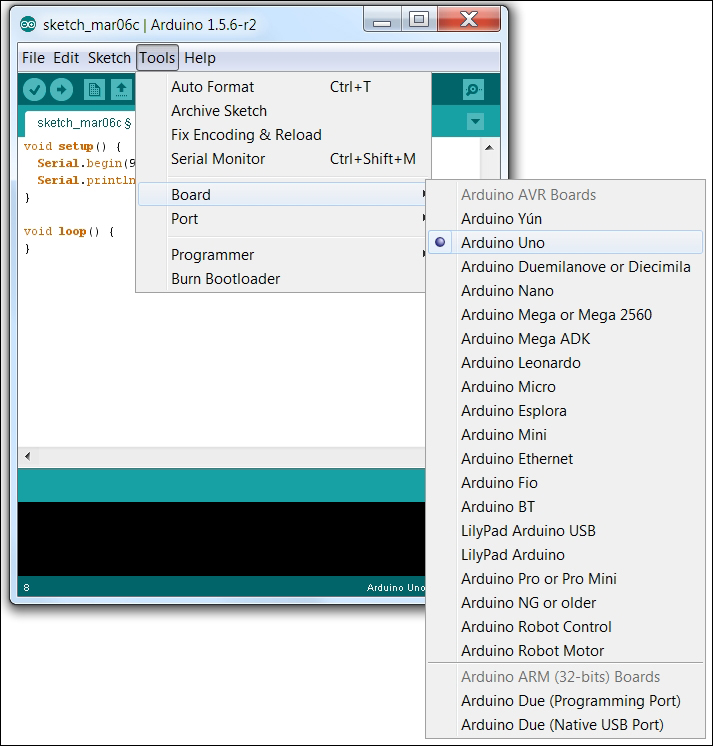This screenshot has width=713, height=746.
Task: Maximize the Arduino window
Action: [419, 20]
